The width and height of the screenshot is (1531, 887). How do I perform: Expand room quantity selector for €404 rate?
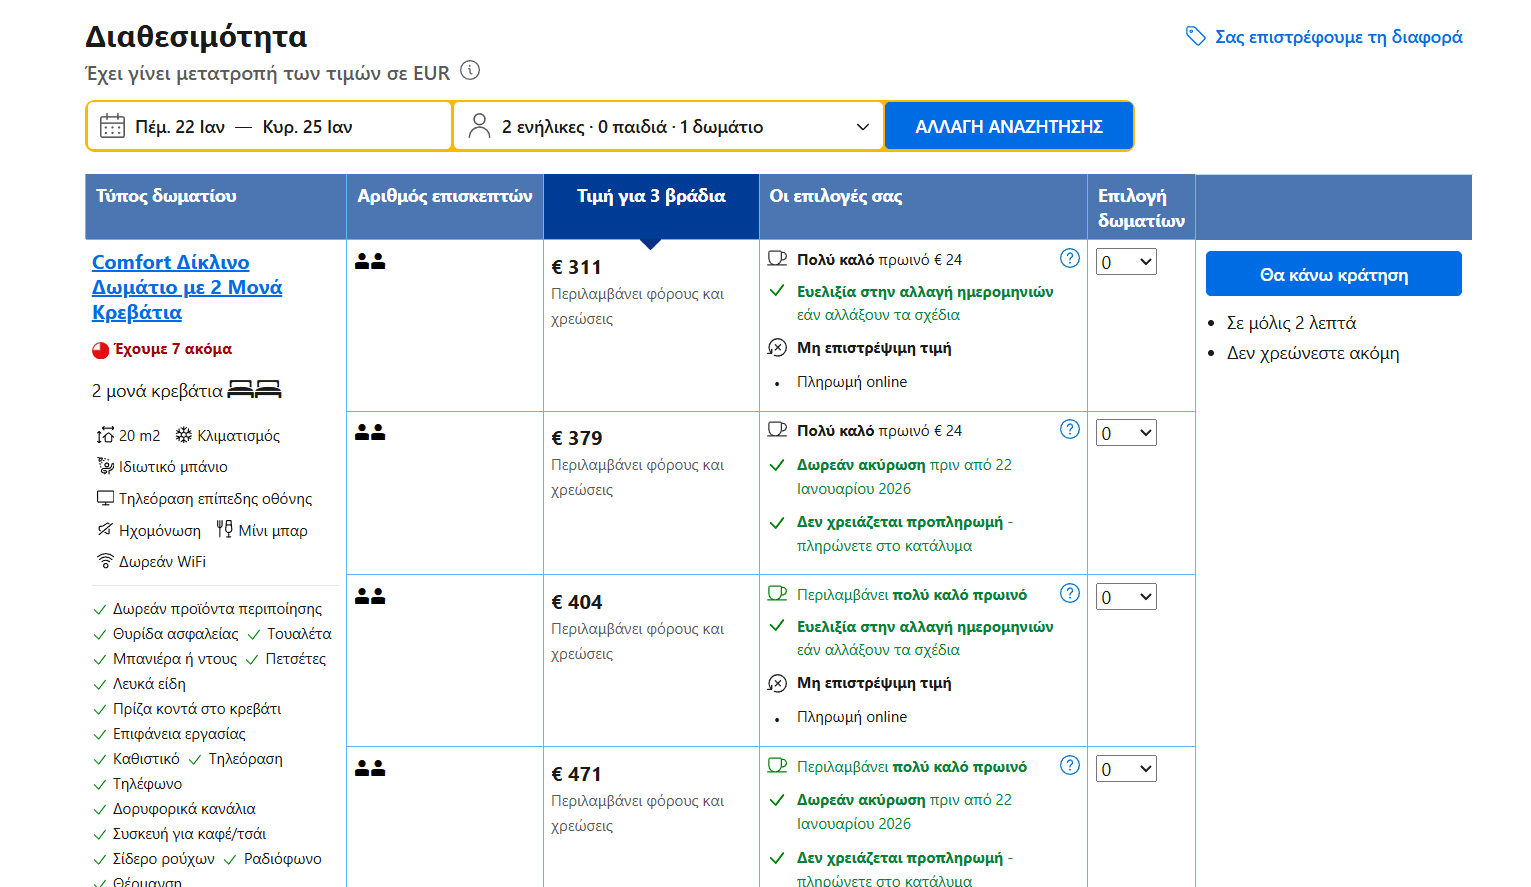coord(1126,597)
